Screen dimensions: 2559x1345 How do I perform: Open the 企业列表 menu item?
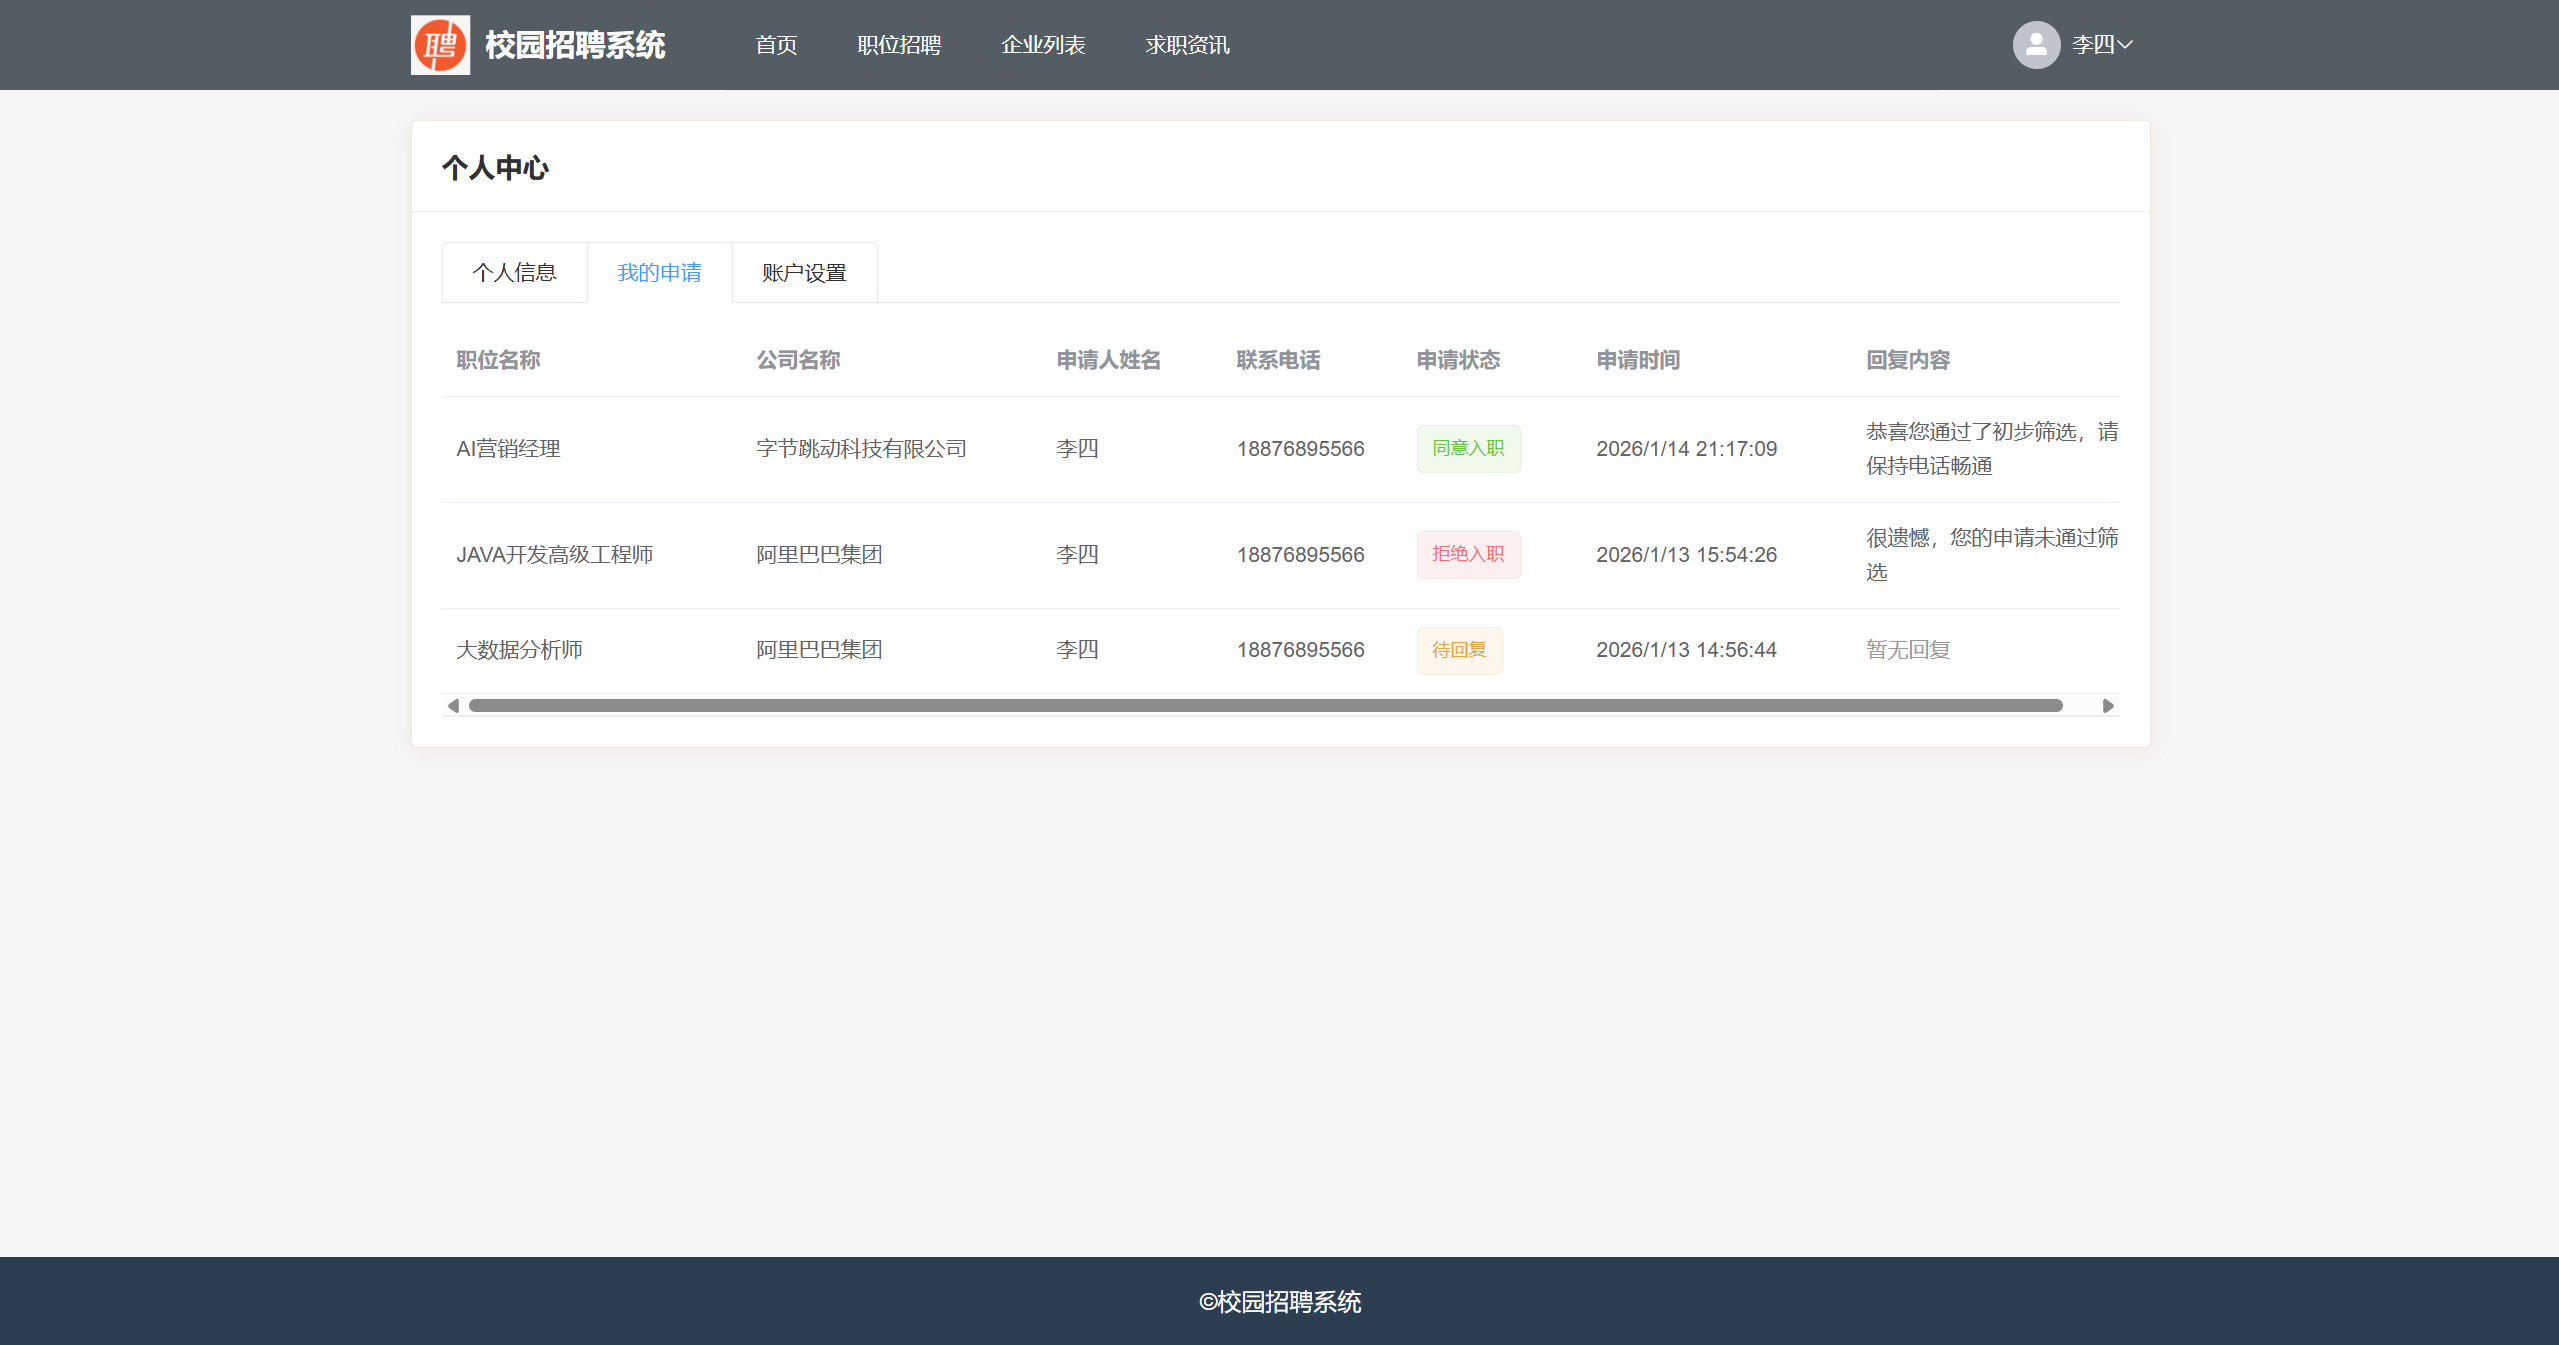pos(1043,45)
